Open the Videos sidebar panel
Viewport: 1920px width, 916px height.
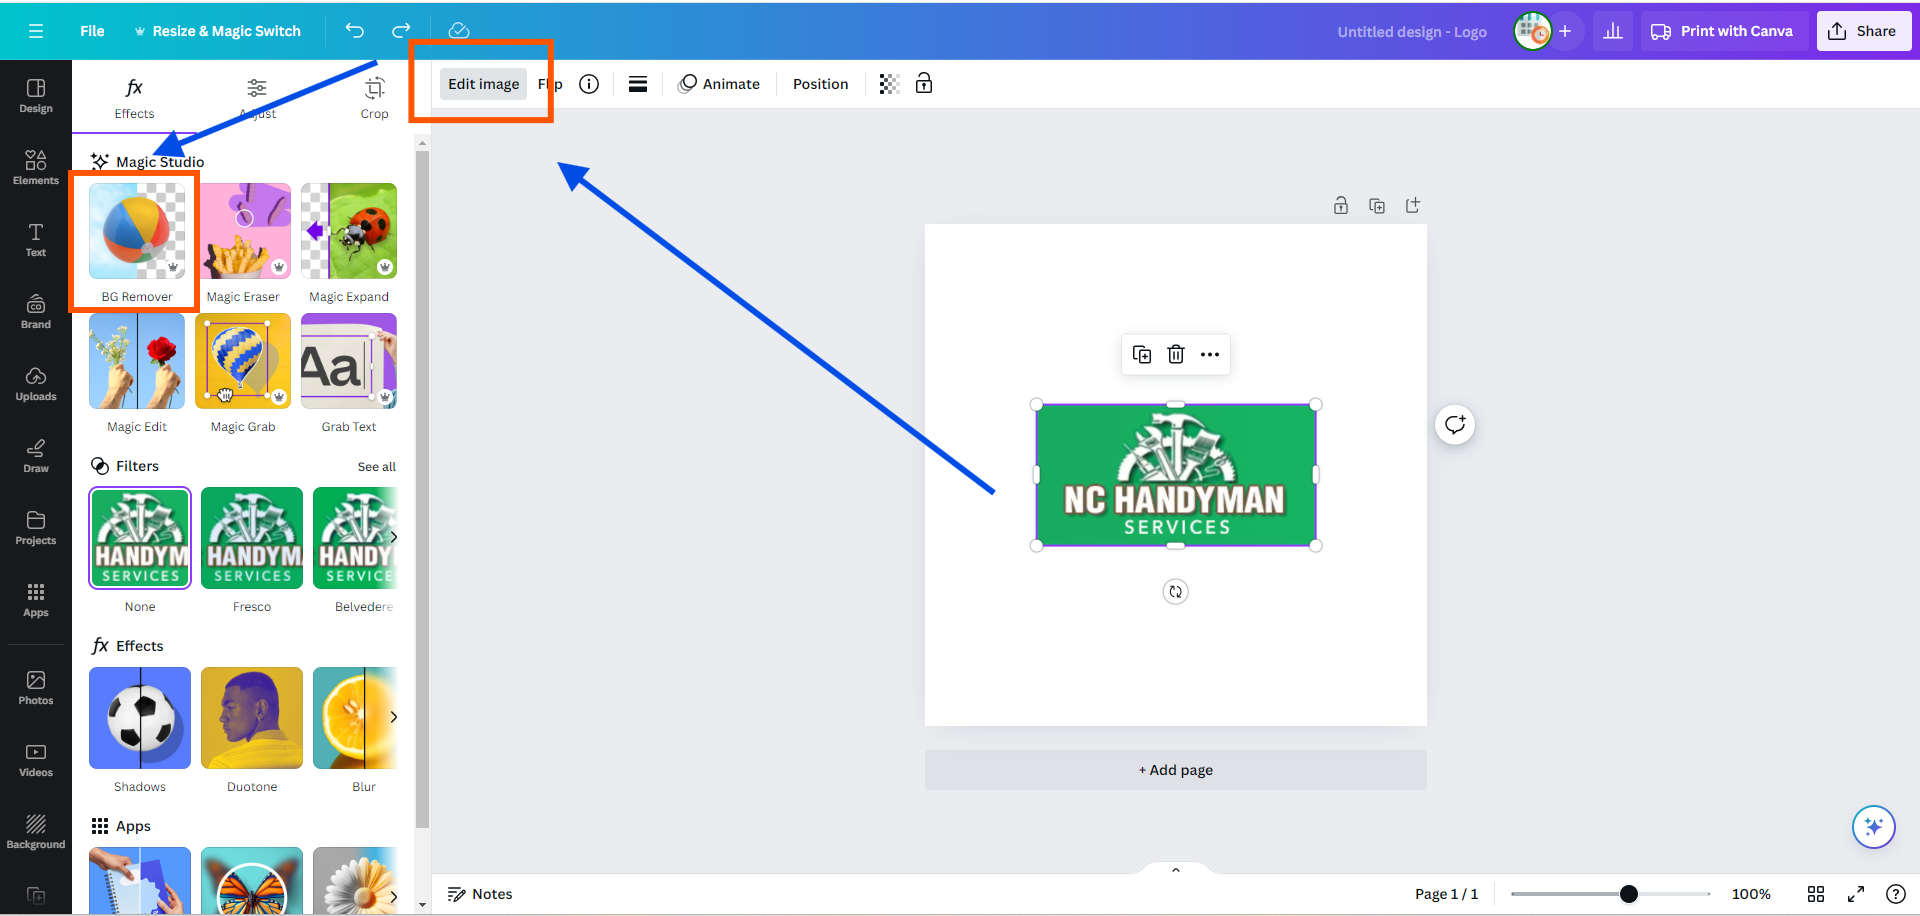(36, 760)
